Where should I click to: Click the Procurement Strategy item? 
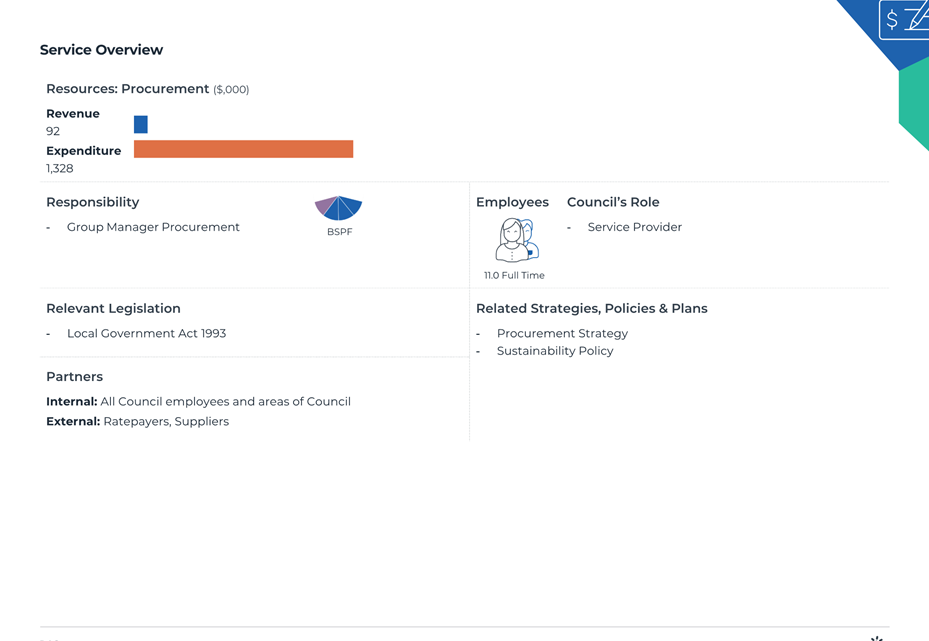[562, 334]
